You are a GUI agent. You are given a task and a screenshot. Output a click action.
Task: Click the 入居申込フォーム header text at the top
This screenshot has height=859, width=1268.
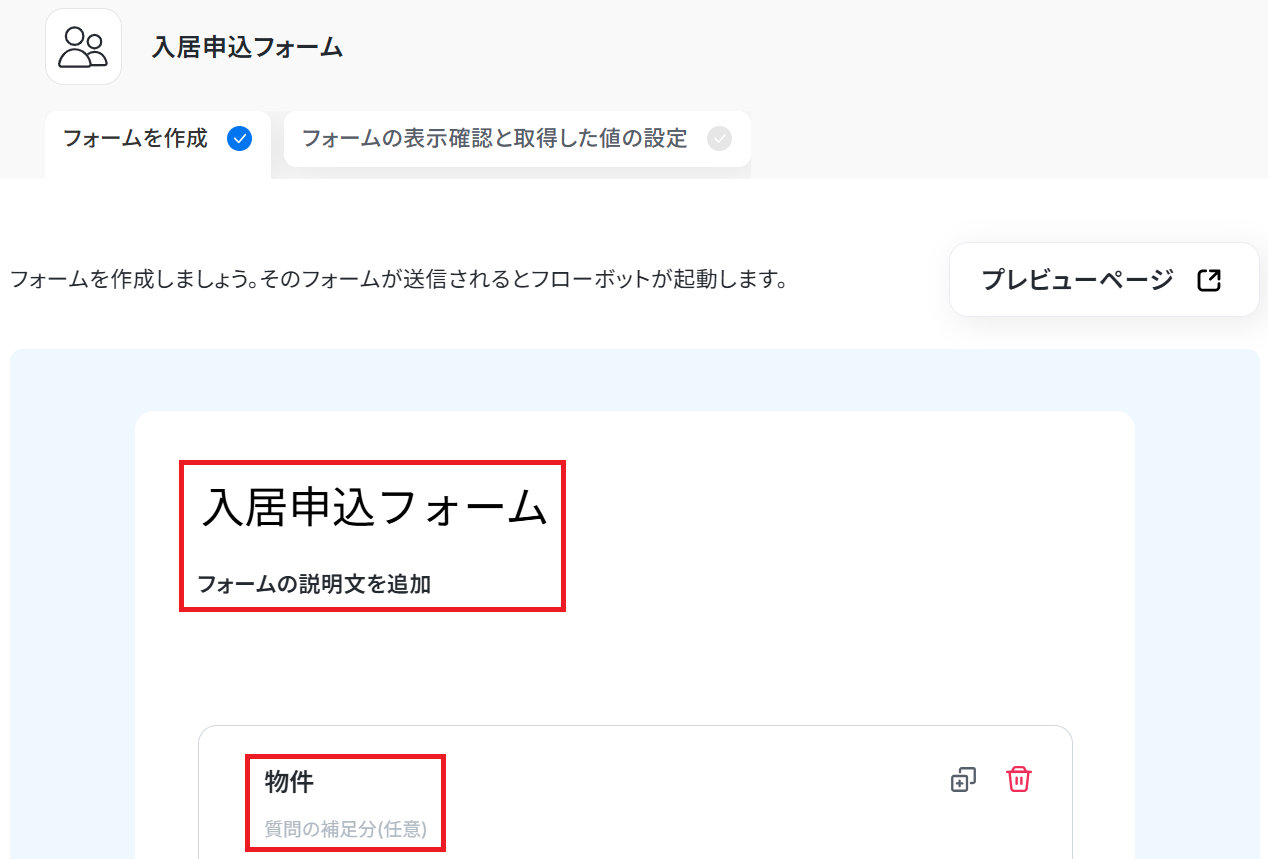(247, 47)
